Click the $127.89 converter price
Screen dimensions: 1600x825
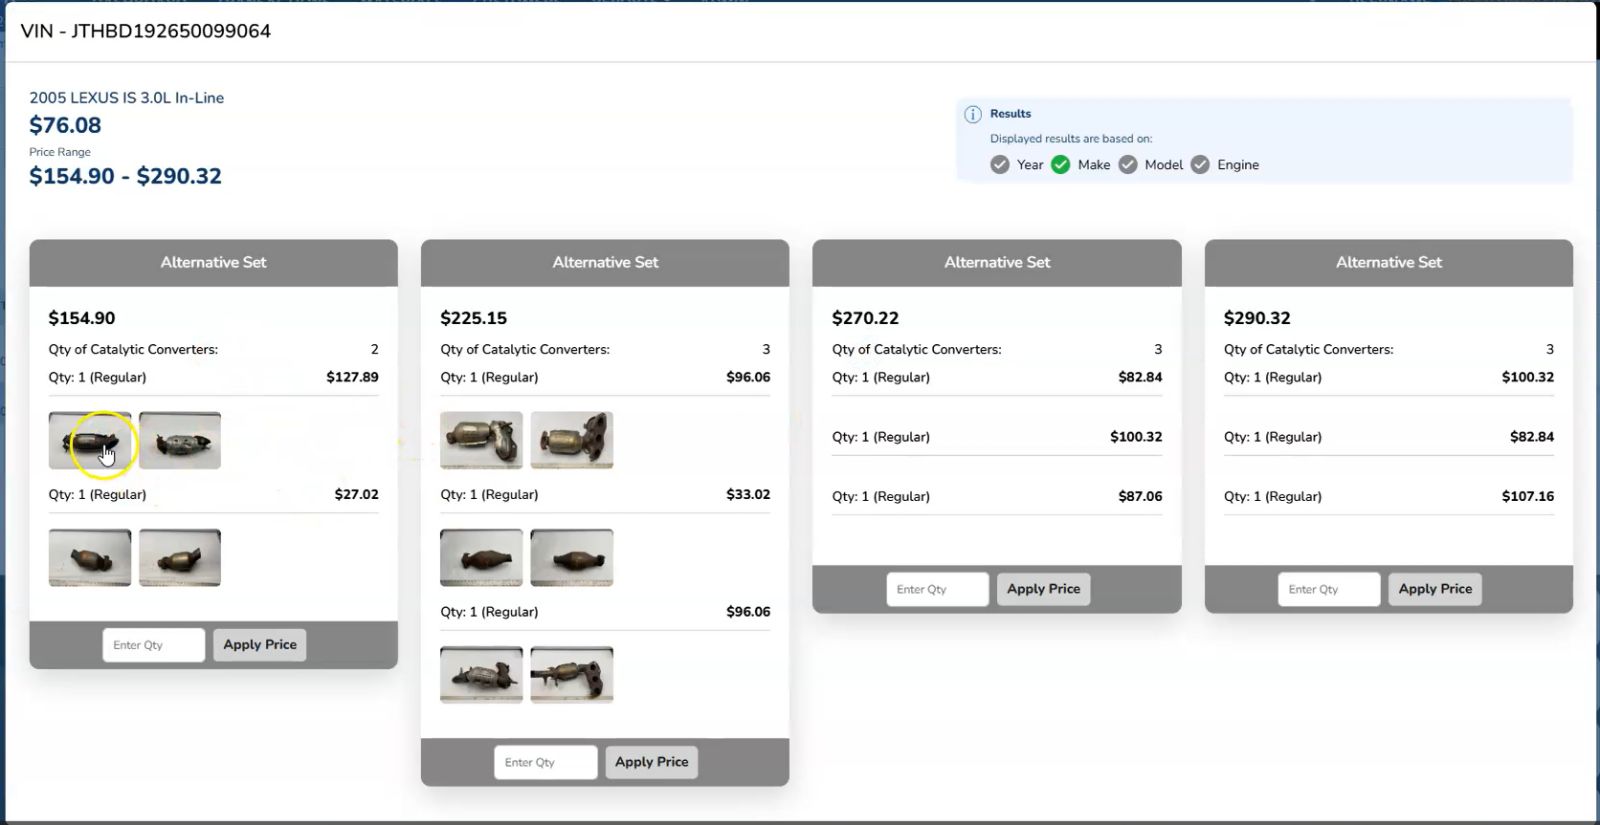(x=353, y=377)
